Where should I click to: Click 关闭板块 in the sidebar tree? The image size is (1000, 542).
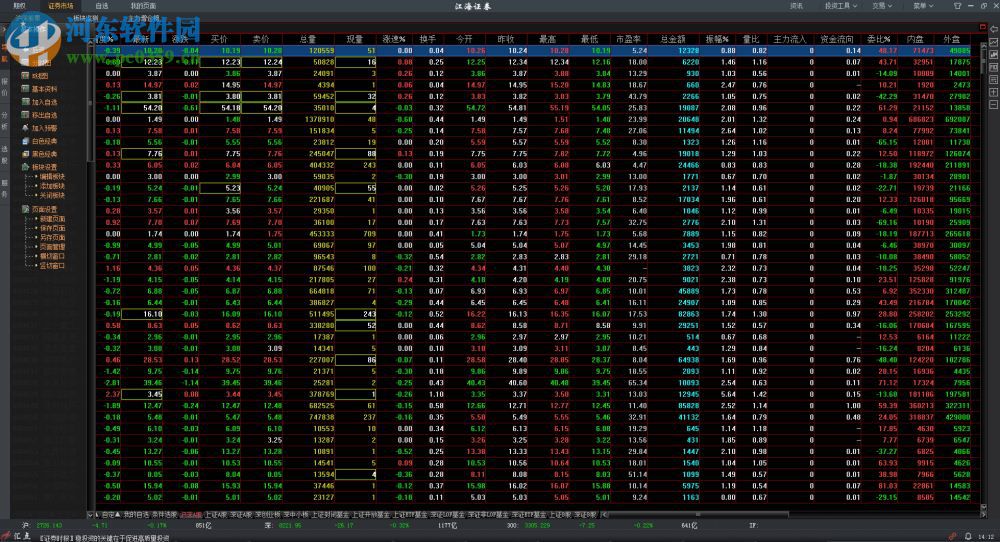(x=52, y=196)
